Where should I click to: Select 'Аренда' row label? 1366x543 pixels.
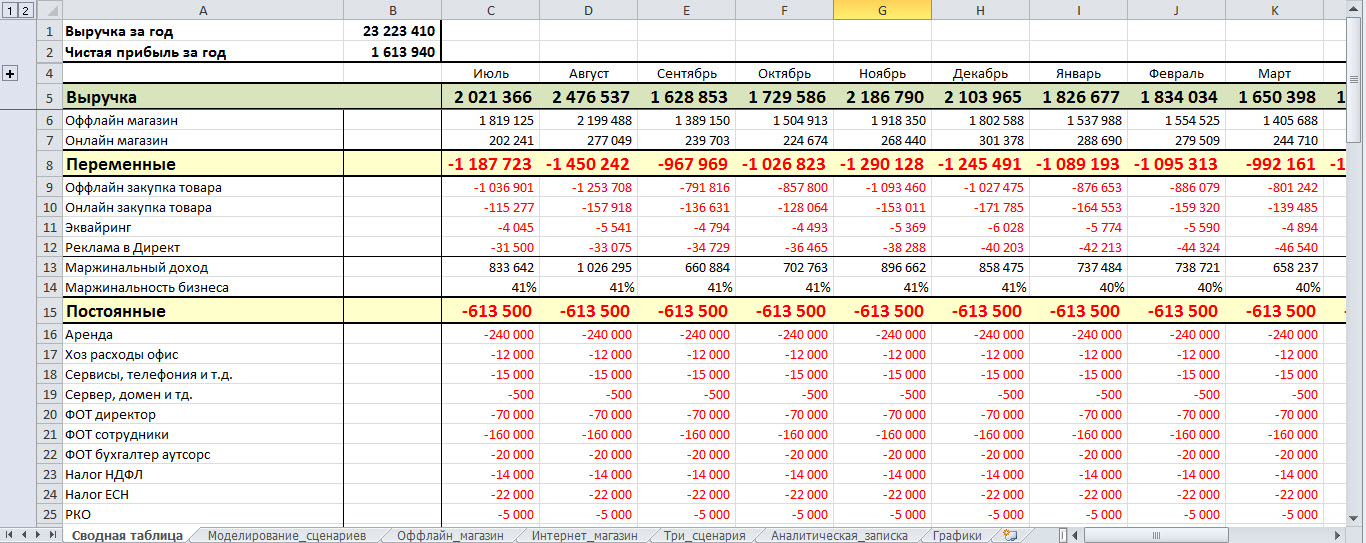(203, 334)
